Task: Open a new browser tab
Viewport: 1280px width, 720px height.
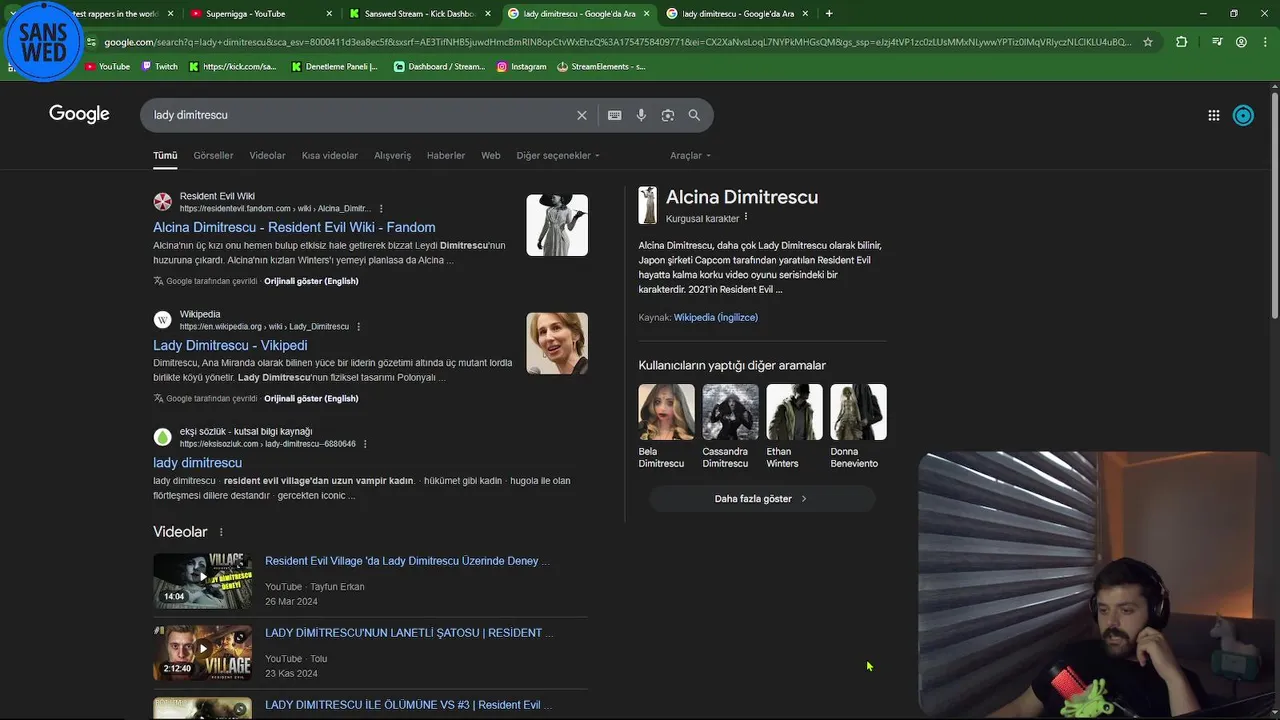Action: pos(828,13)
